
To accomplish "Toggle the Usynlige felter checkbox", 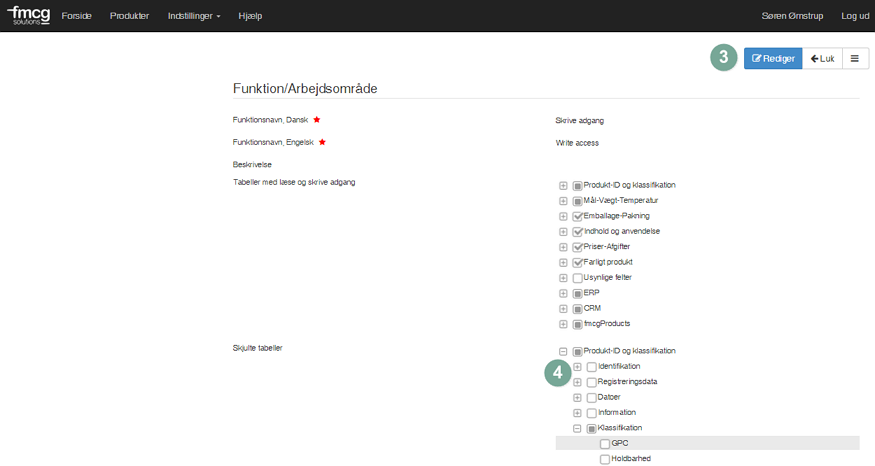I will click(x=577, y=277).
